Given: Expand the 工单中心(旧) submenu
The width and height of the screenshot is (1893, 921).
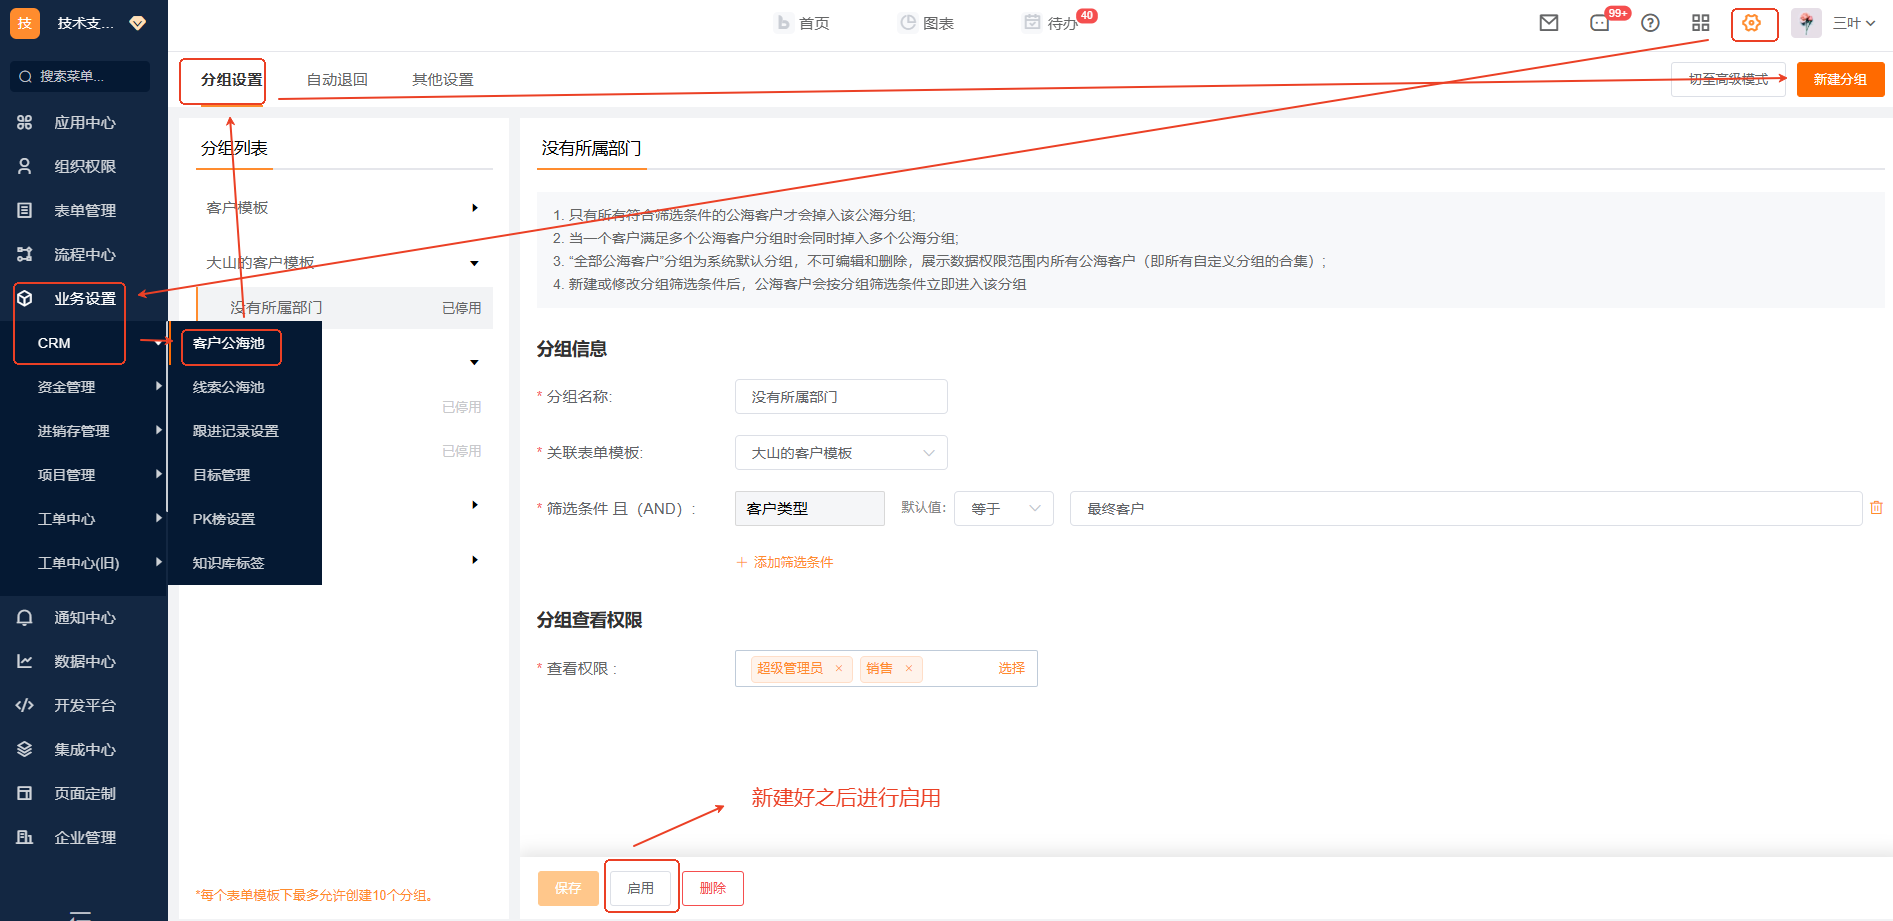Looking at the screenshot, I should click(159, 562).
